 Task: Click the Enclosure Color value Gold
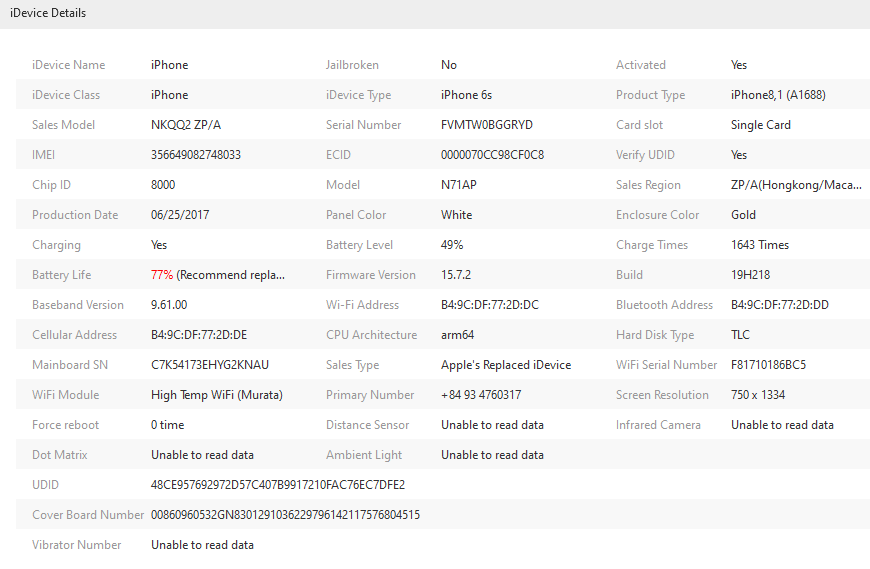(x=743, y=215)
